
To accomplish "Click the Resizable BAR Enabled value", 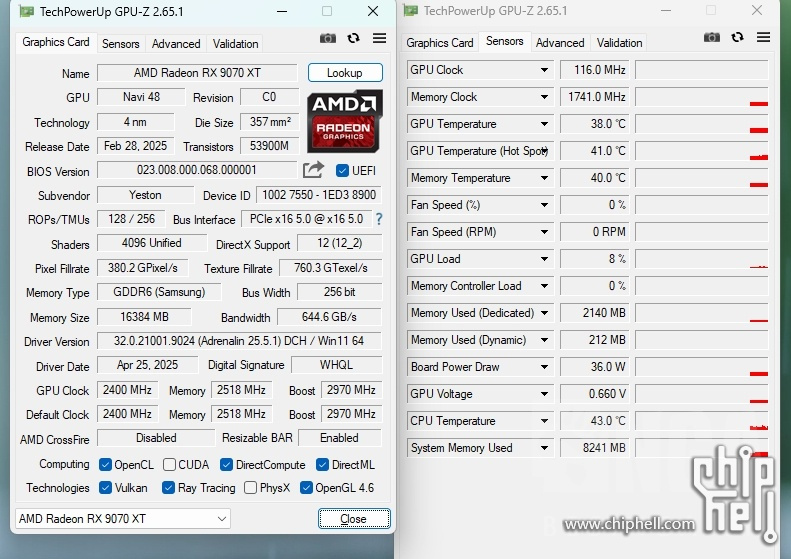I will click(340, 438).
